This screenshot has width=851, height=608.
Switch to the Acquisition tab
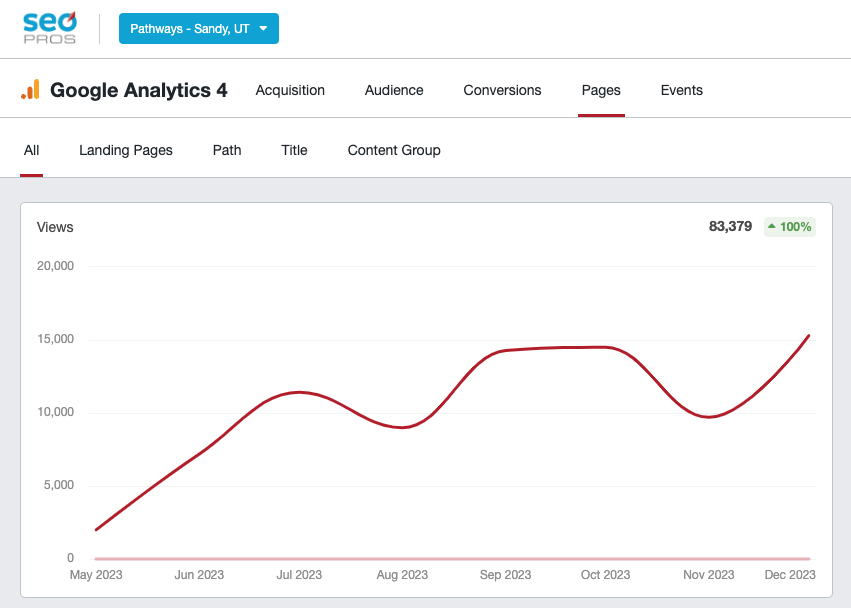[x=290, y=90]
